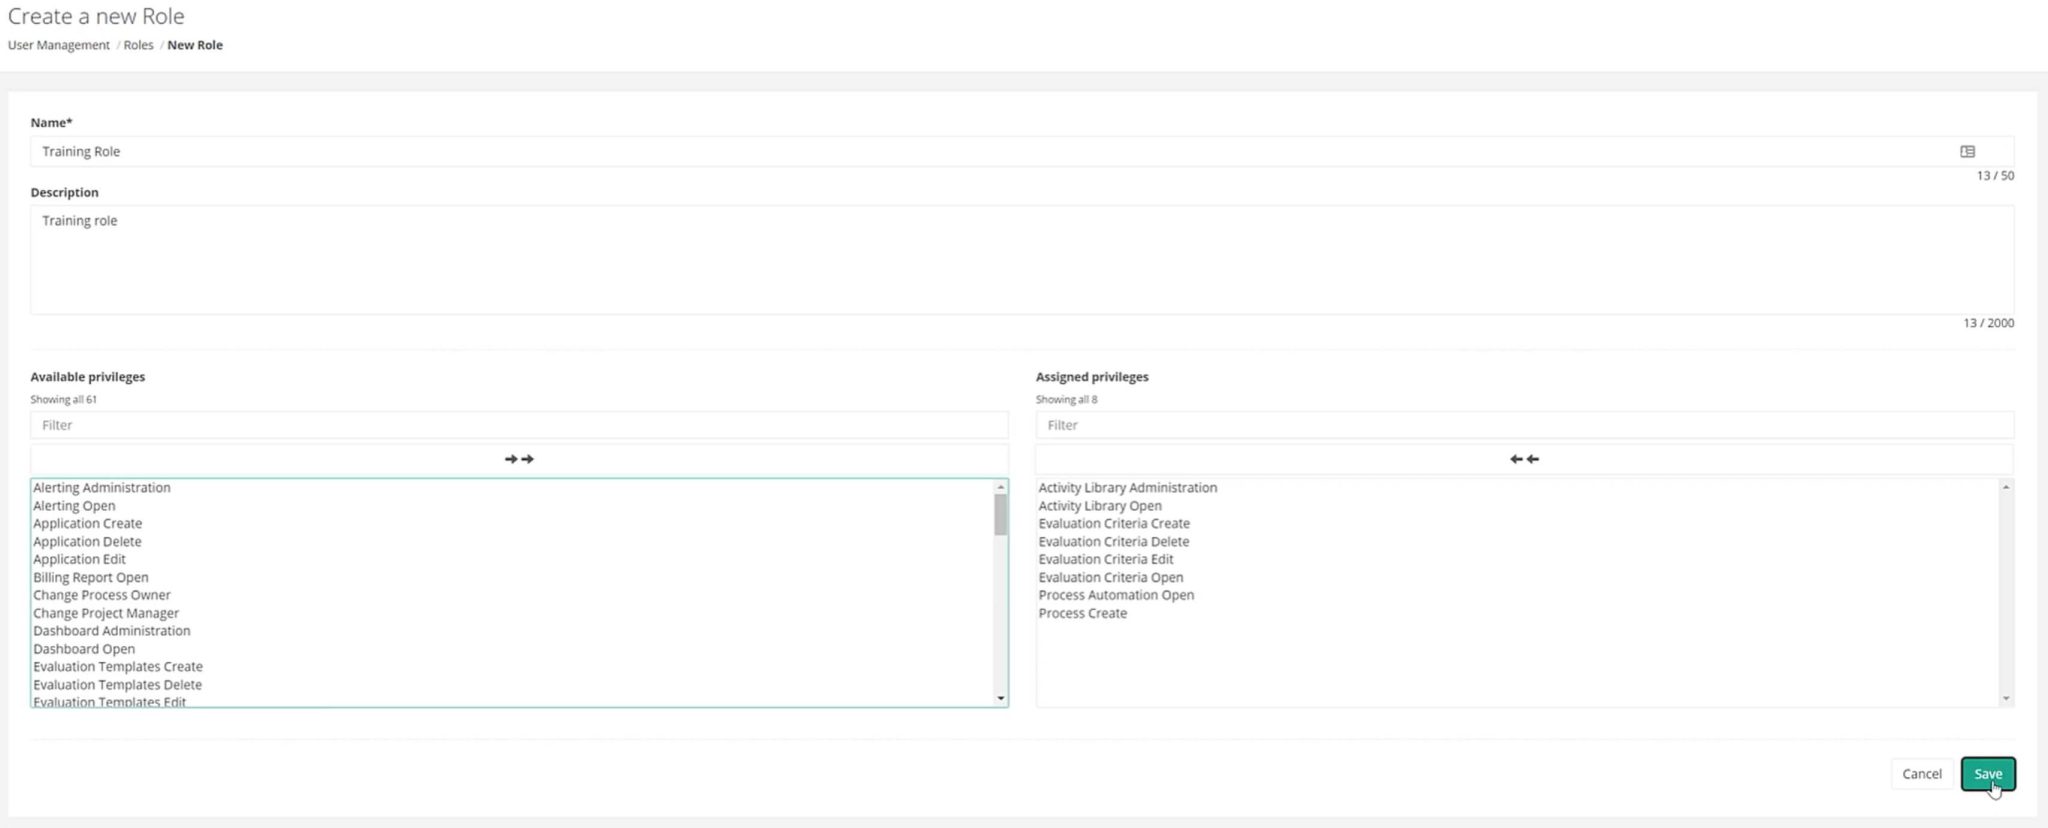Viewport: 2048px width, 828px height.
Task: Select Application Delete privilege
Action: click(88, 542)
